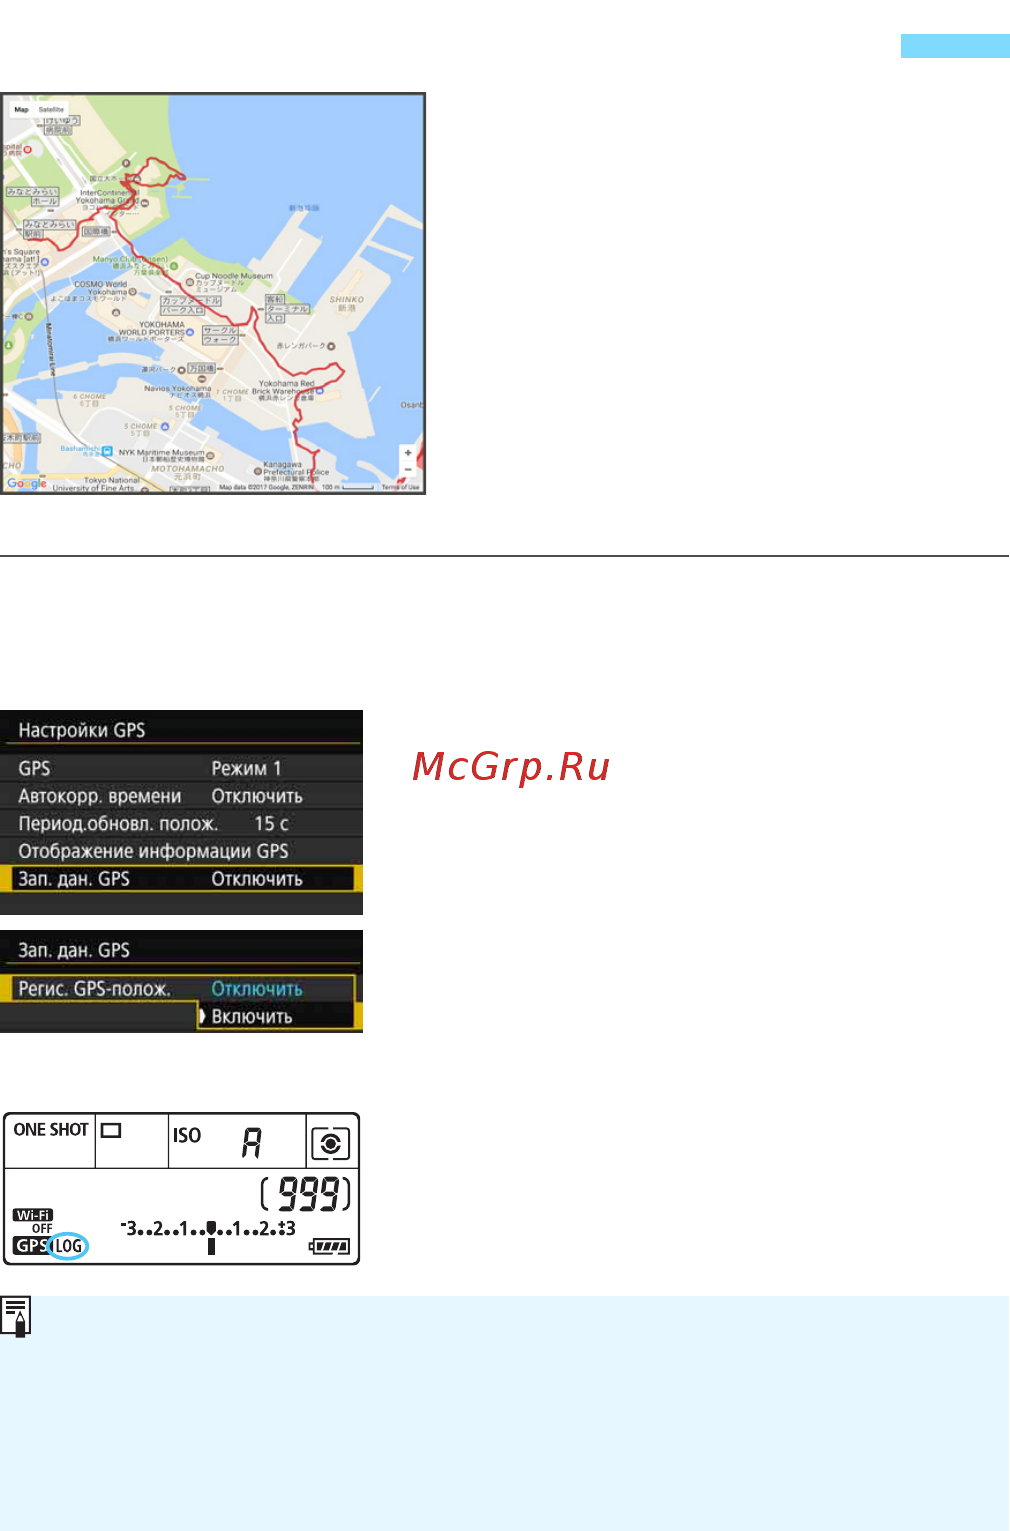The image size is (1010, 1531).
Task: Switch map to Satellite view
Action: click(51, 109)
